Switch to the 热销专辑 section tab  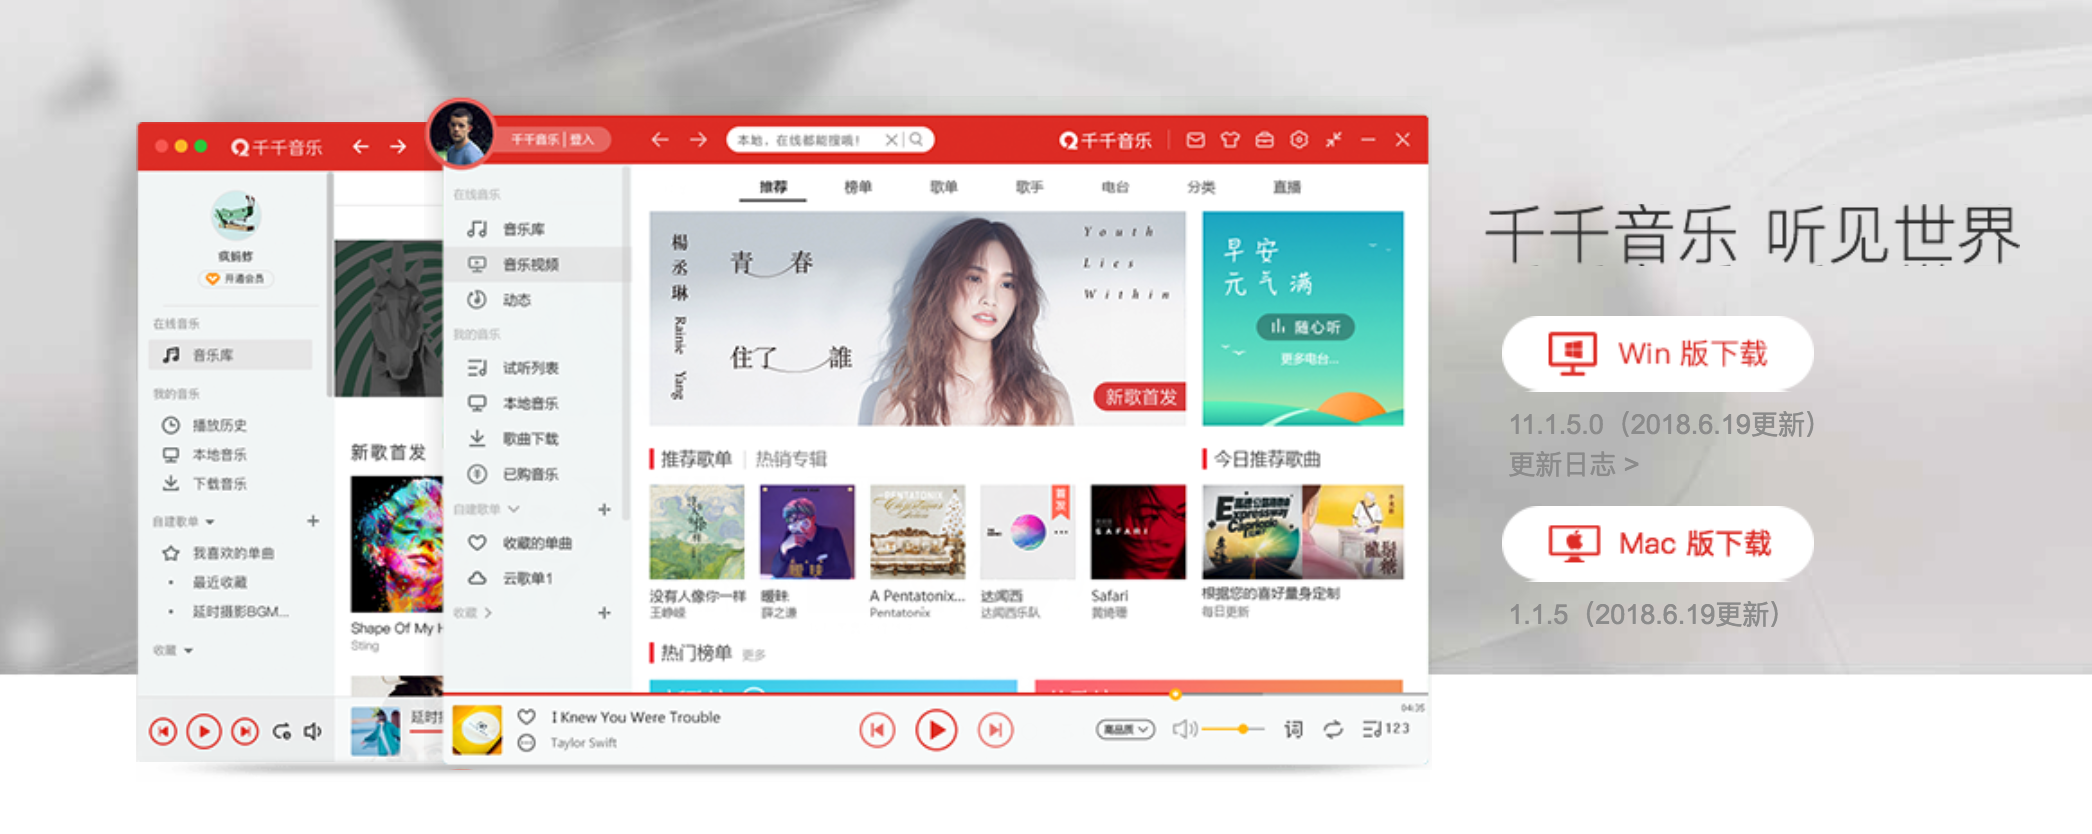(791, 459)
